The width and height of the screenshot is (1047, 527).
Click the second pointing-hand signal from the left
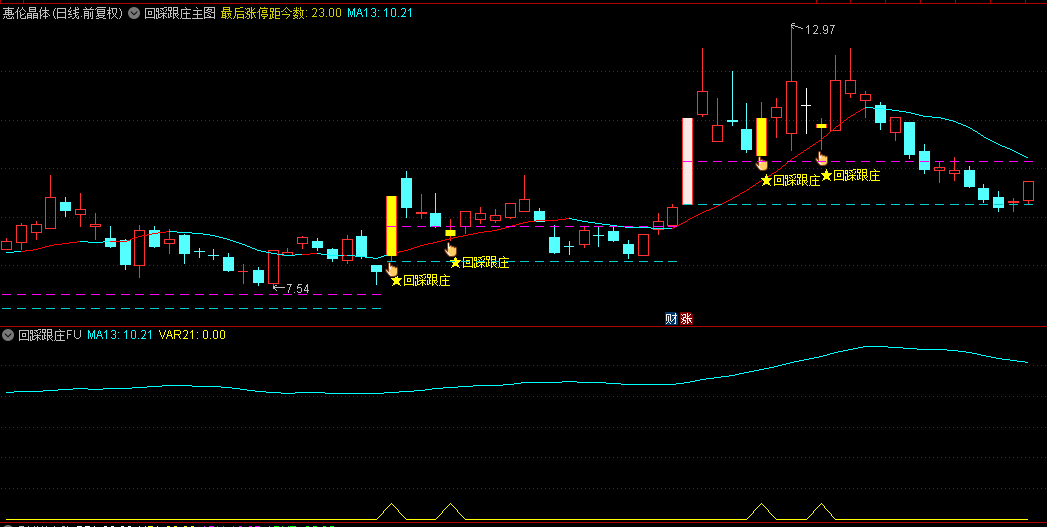tap(451, 248)
